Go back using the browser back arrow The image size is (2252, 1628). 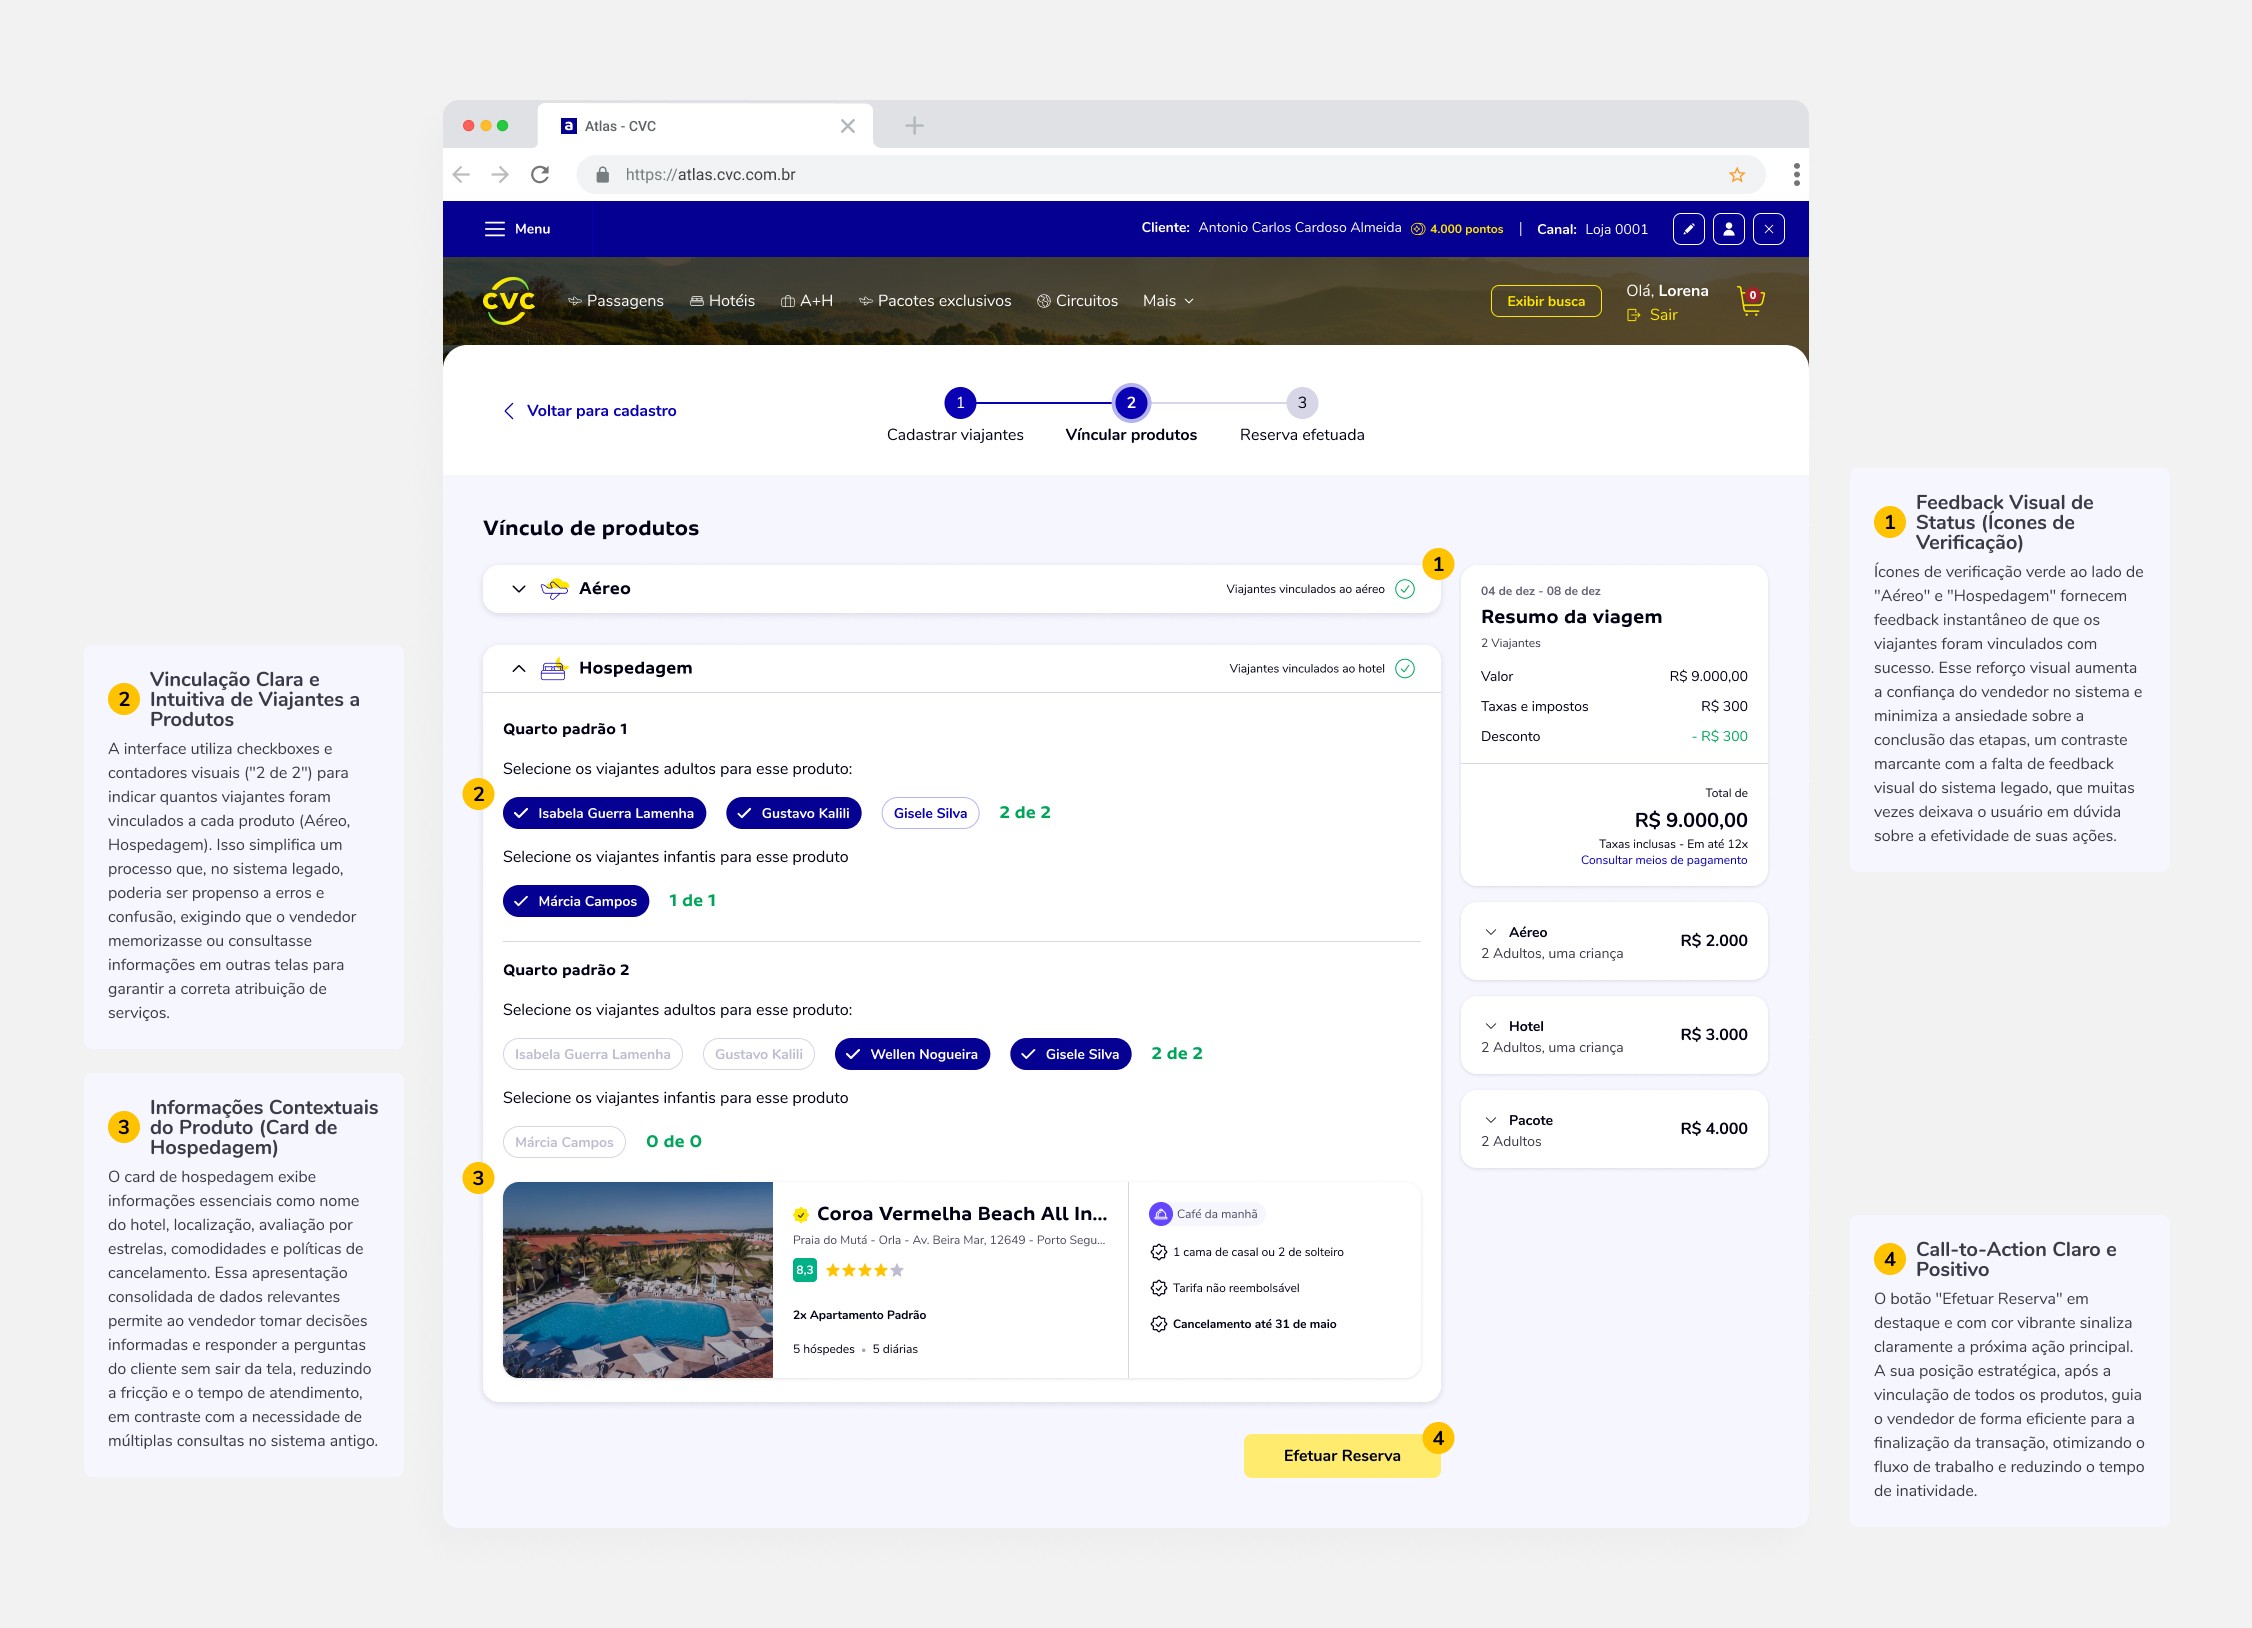(x=461, y=175)
